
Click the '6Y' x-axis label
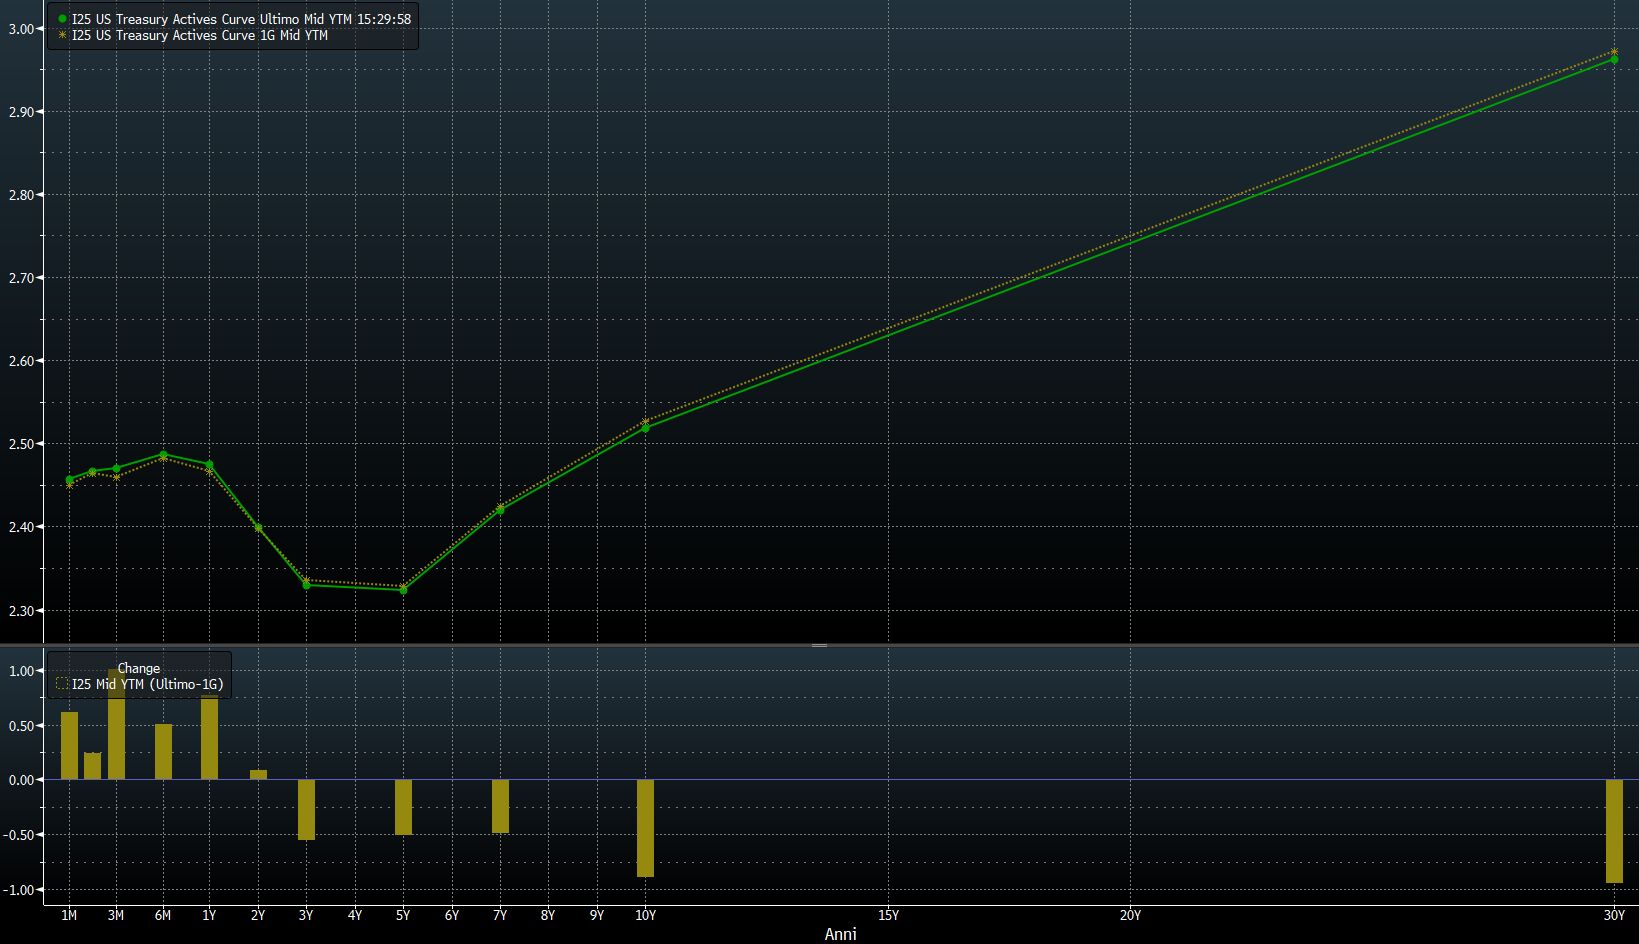click(x=452, y=915)
